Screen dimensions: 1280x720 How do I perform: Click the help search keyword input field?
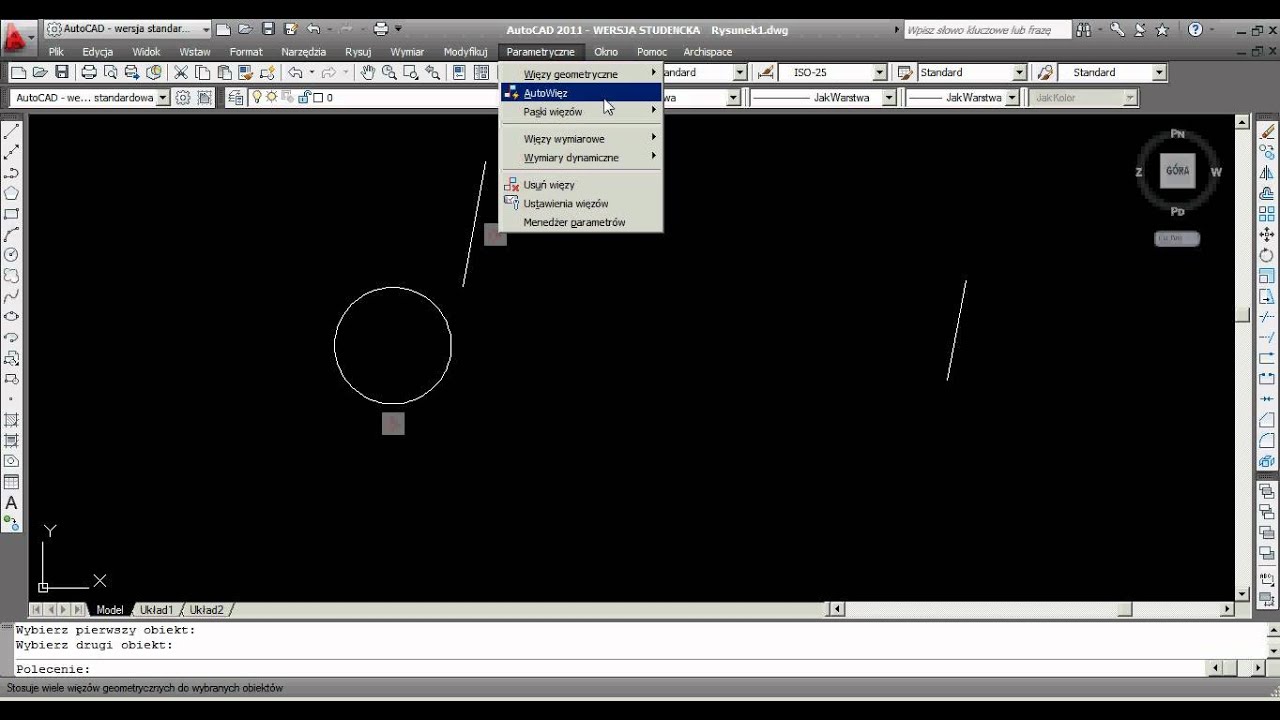point(987,30)
